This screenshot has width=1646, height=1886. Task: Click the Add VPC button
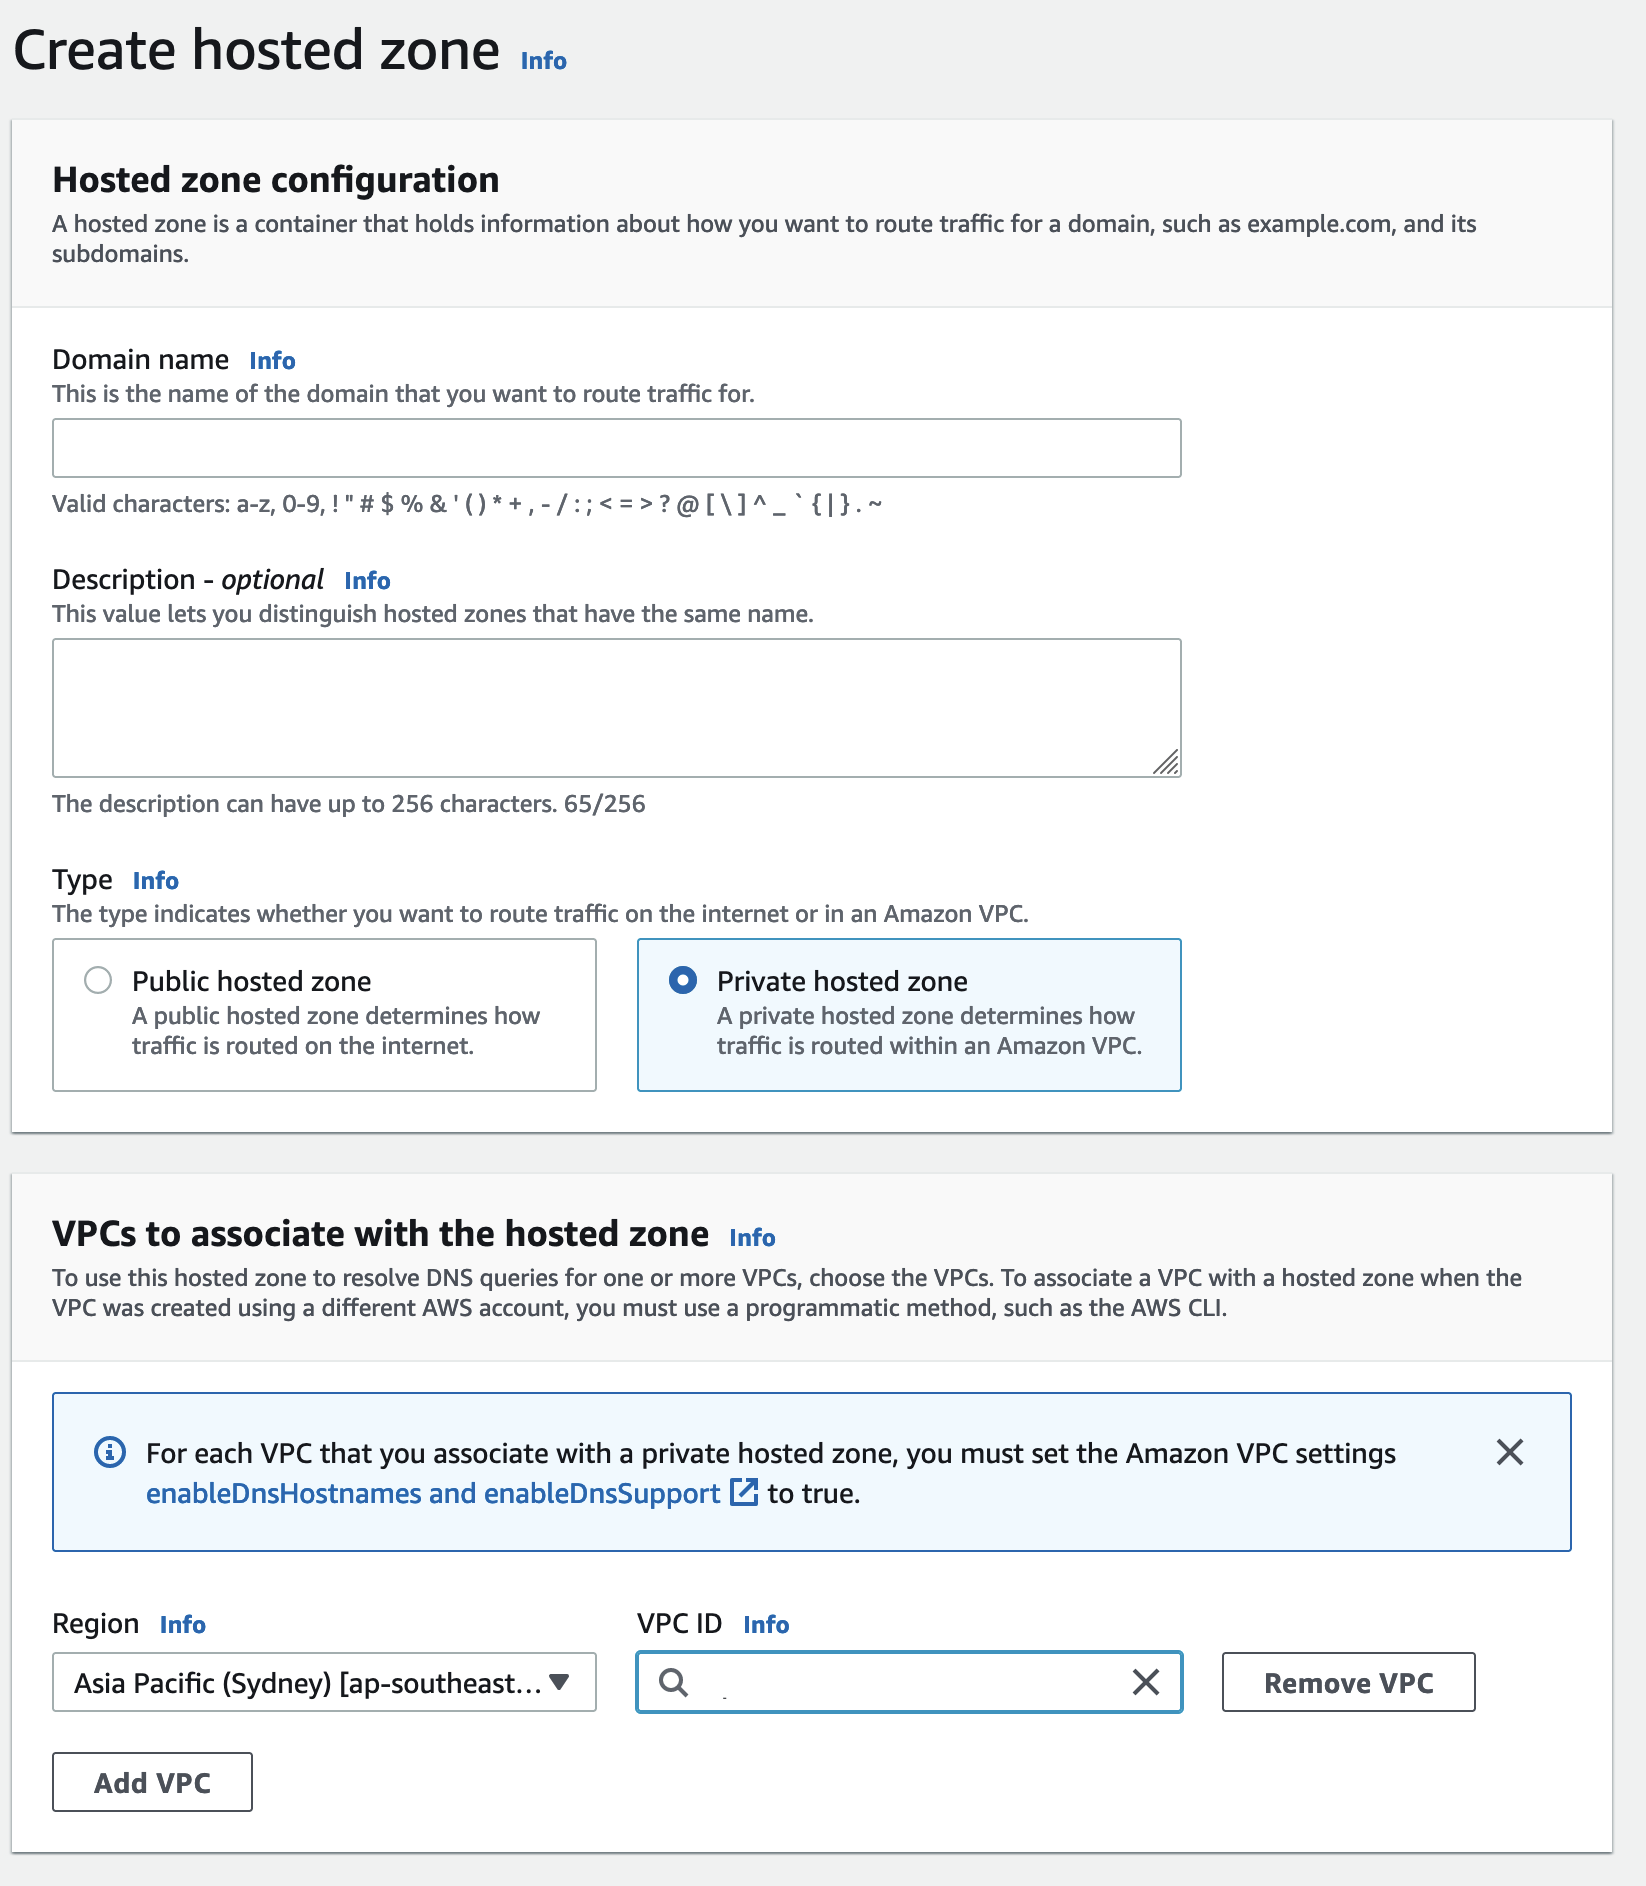[x=151, y=1781]
